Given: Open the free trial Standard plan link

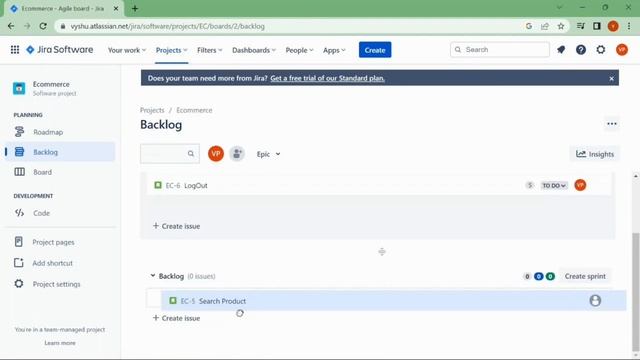Looking at the screenshot, I should [327, 78].
